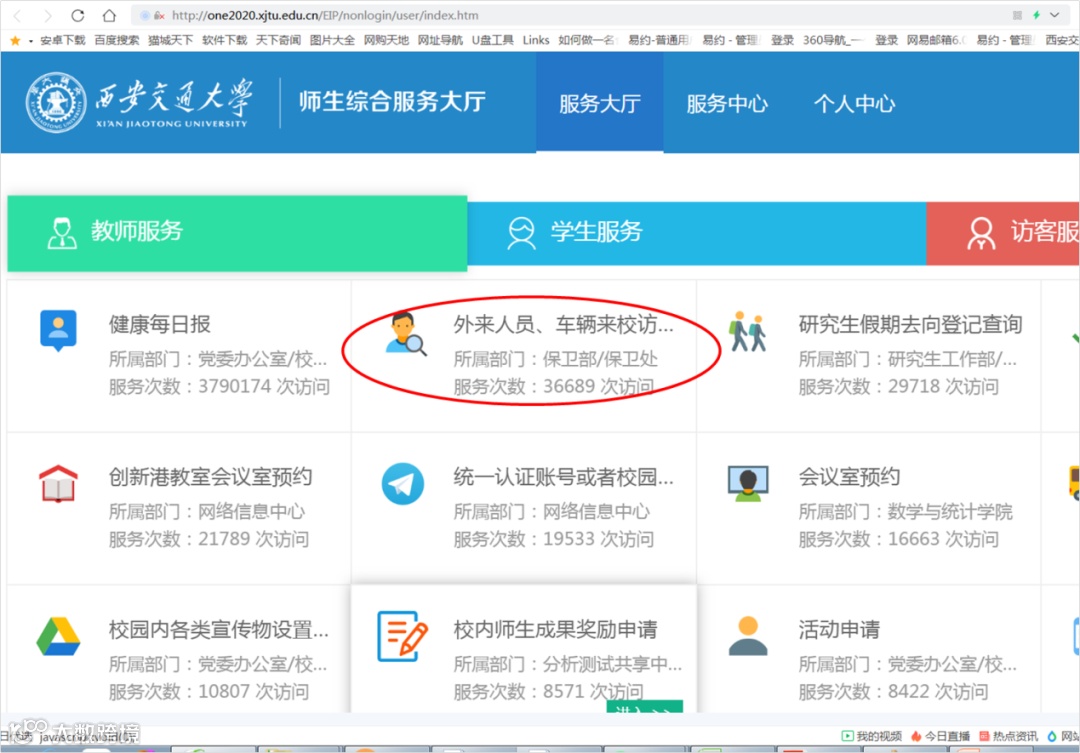Open the 360导航 bookmark

pyautogui.click(x=833, y=40)
